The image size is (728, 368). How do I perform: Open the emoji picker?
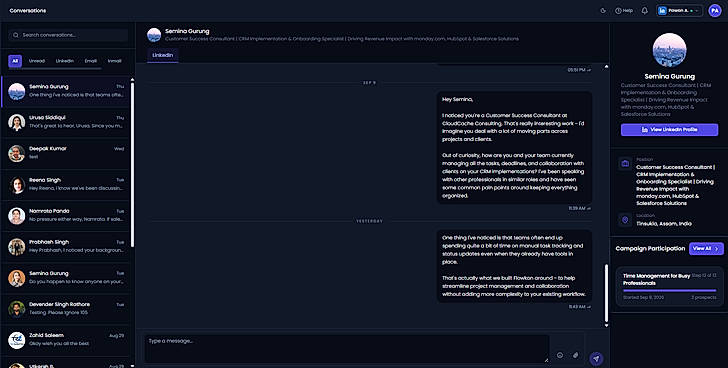pyautogui.click(x=560, y=355)
